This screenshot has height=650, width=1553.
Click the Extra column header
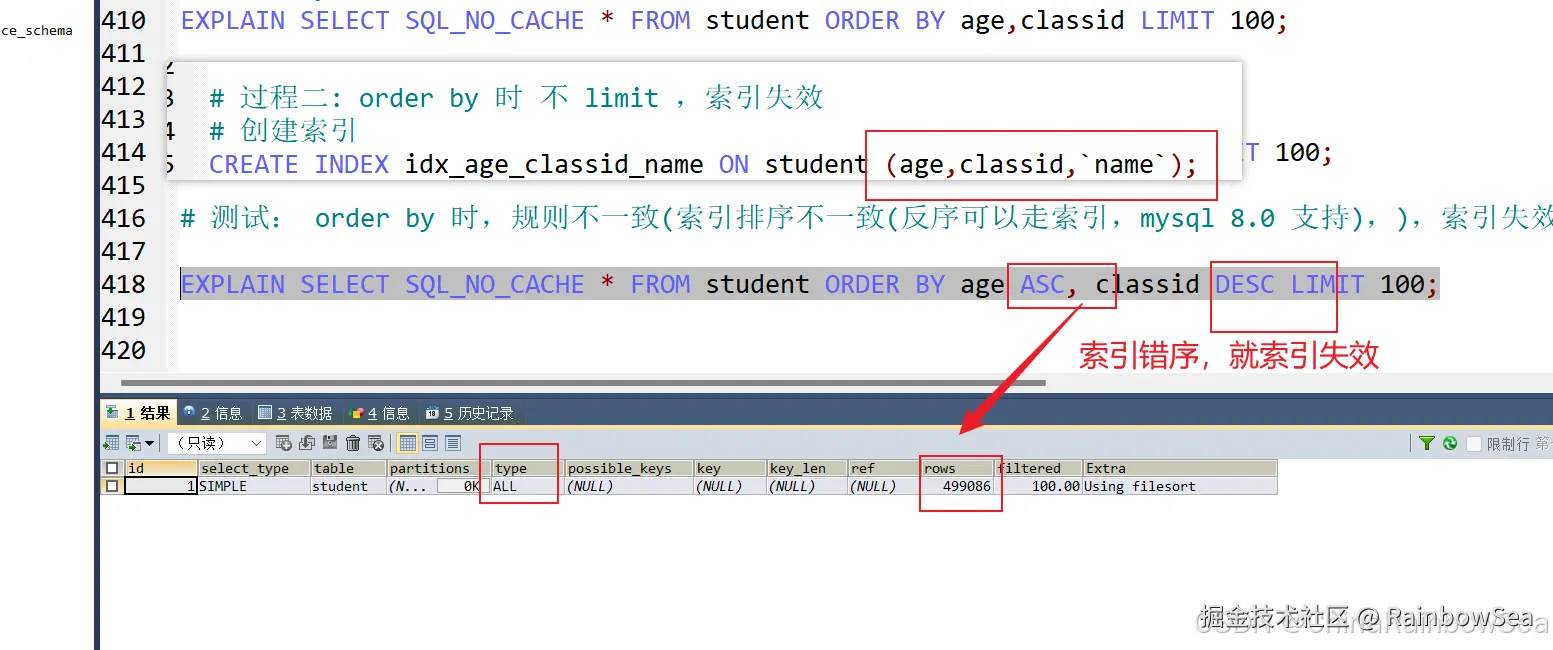[1180, 468]
